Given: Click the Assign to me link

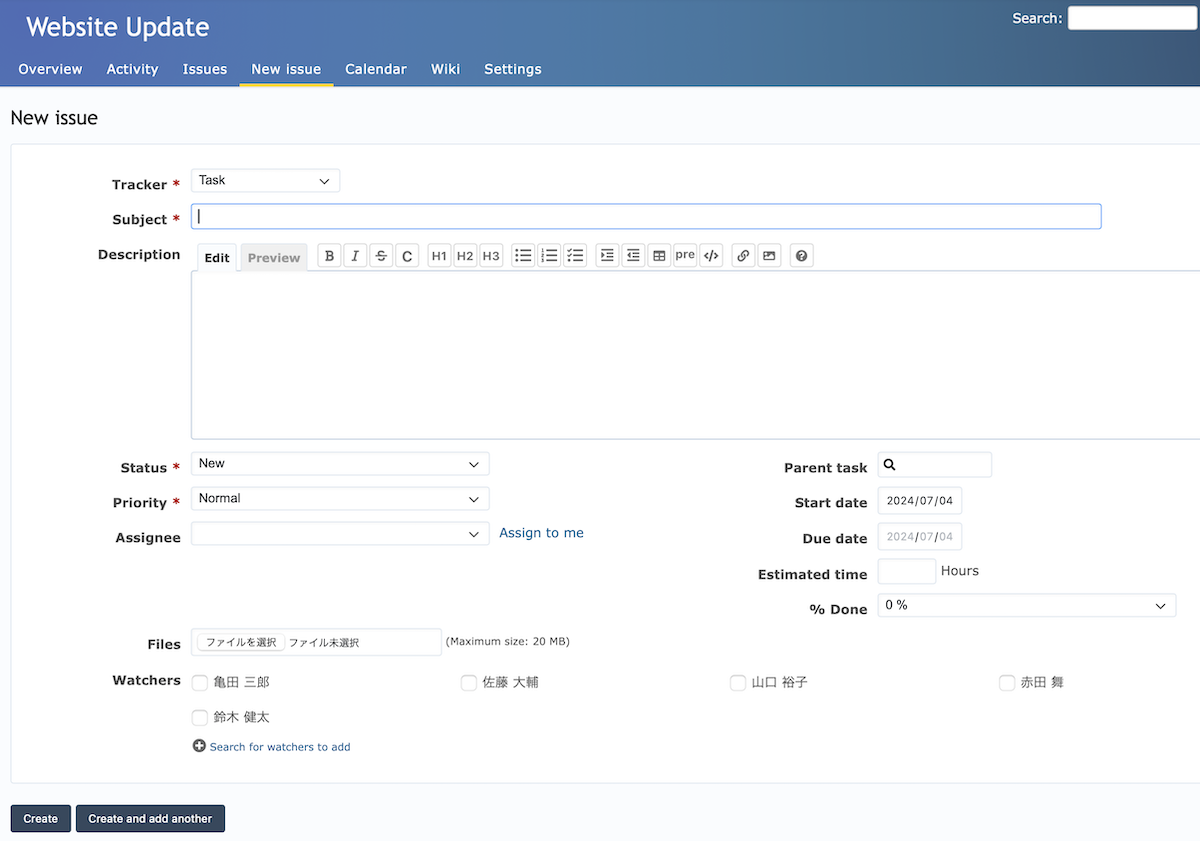Looking at the screenshot, I should click(541, 533).
